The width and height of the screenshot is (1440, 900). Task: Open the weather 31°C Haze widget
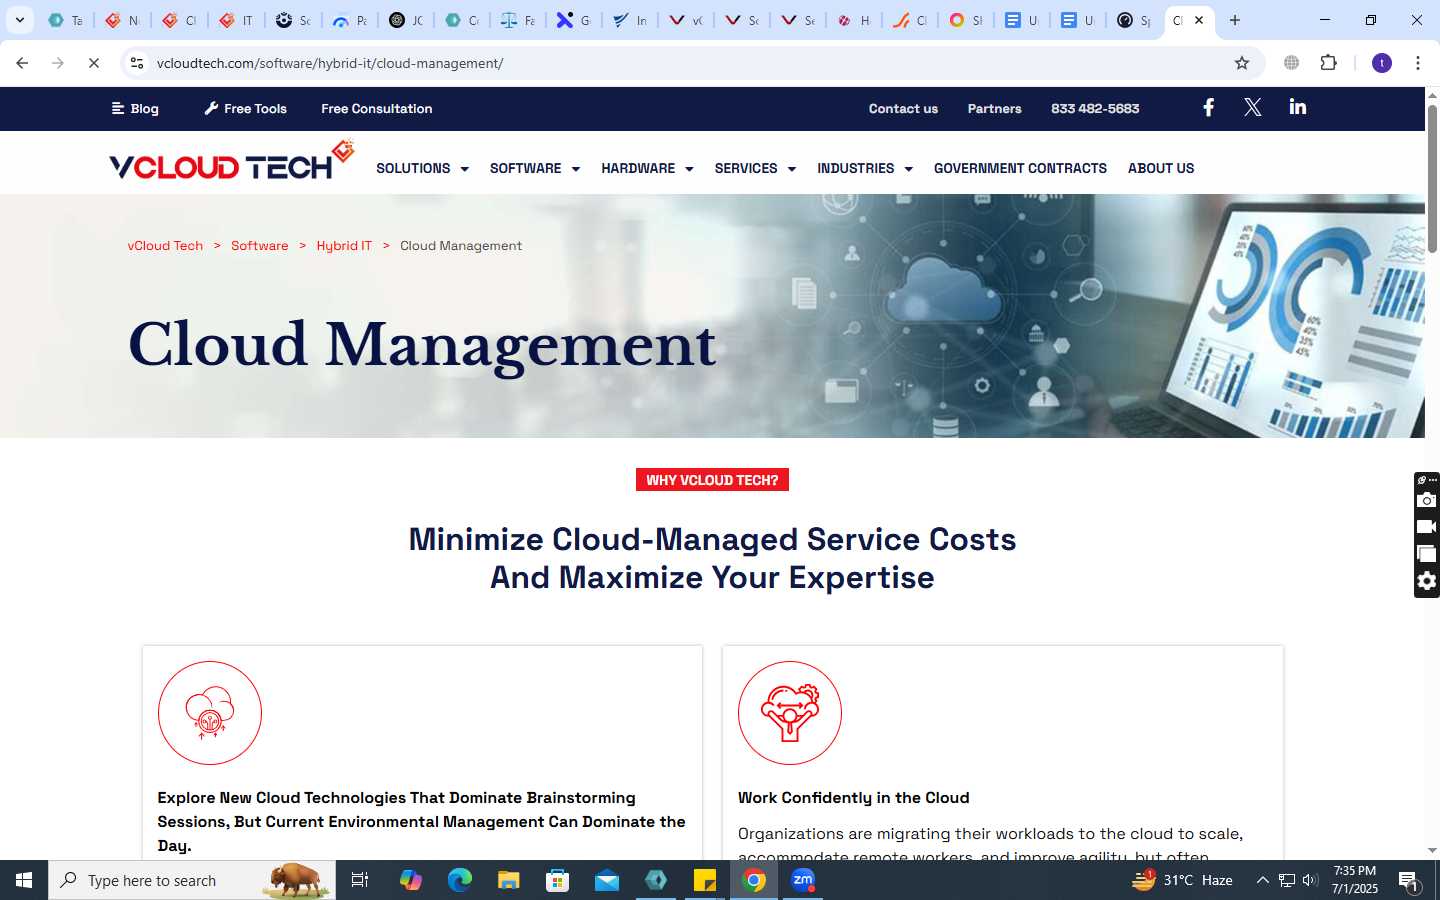pos(1182,880)
